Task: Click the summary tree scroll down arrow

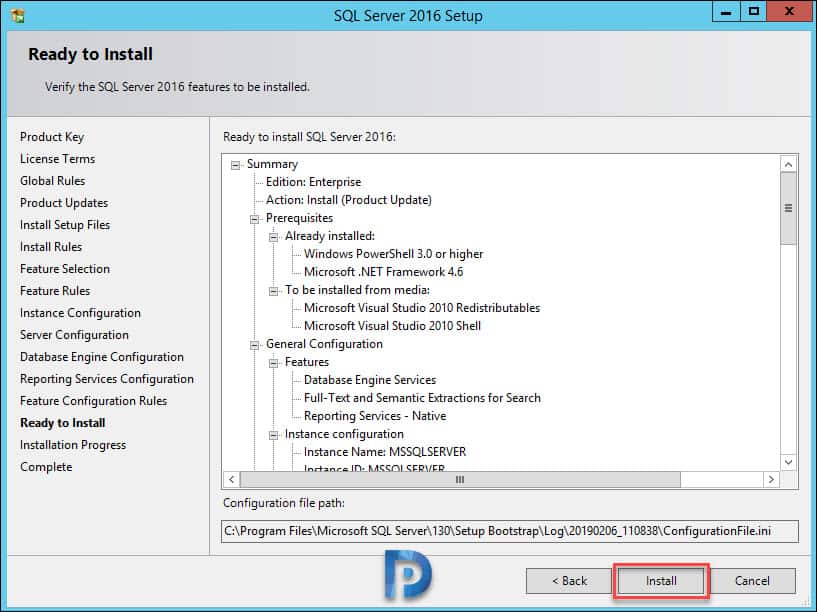Action: click(788, 462)
